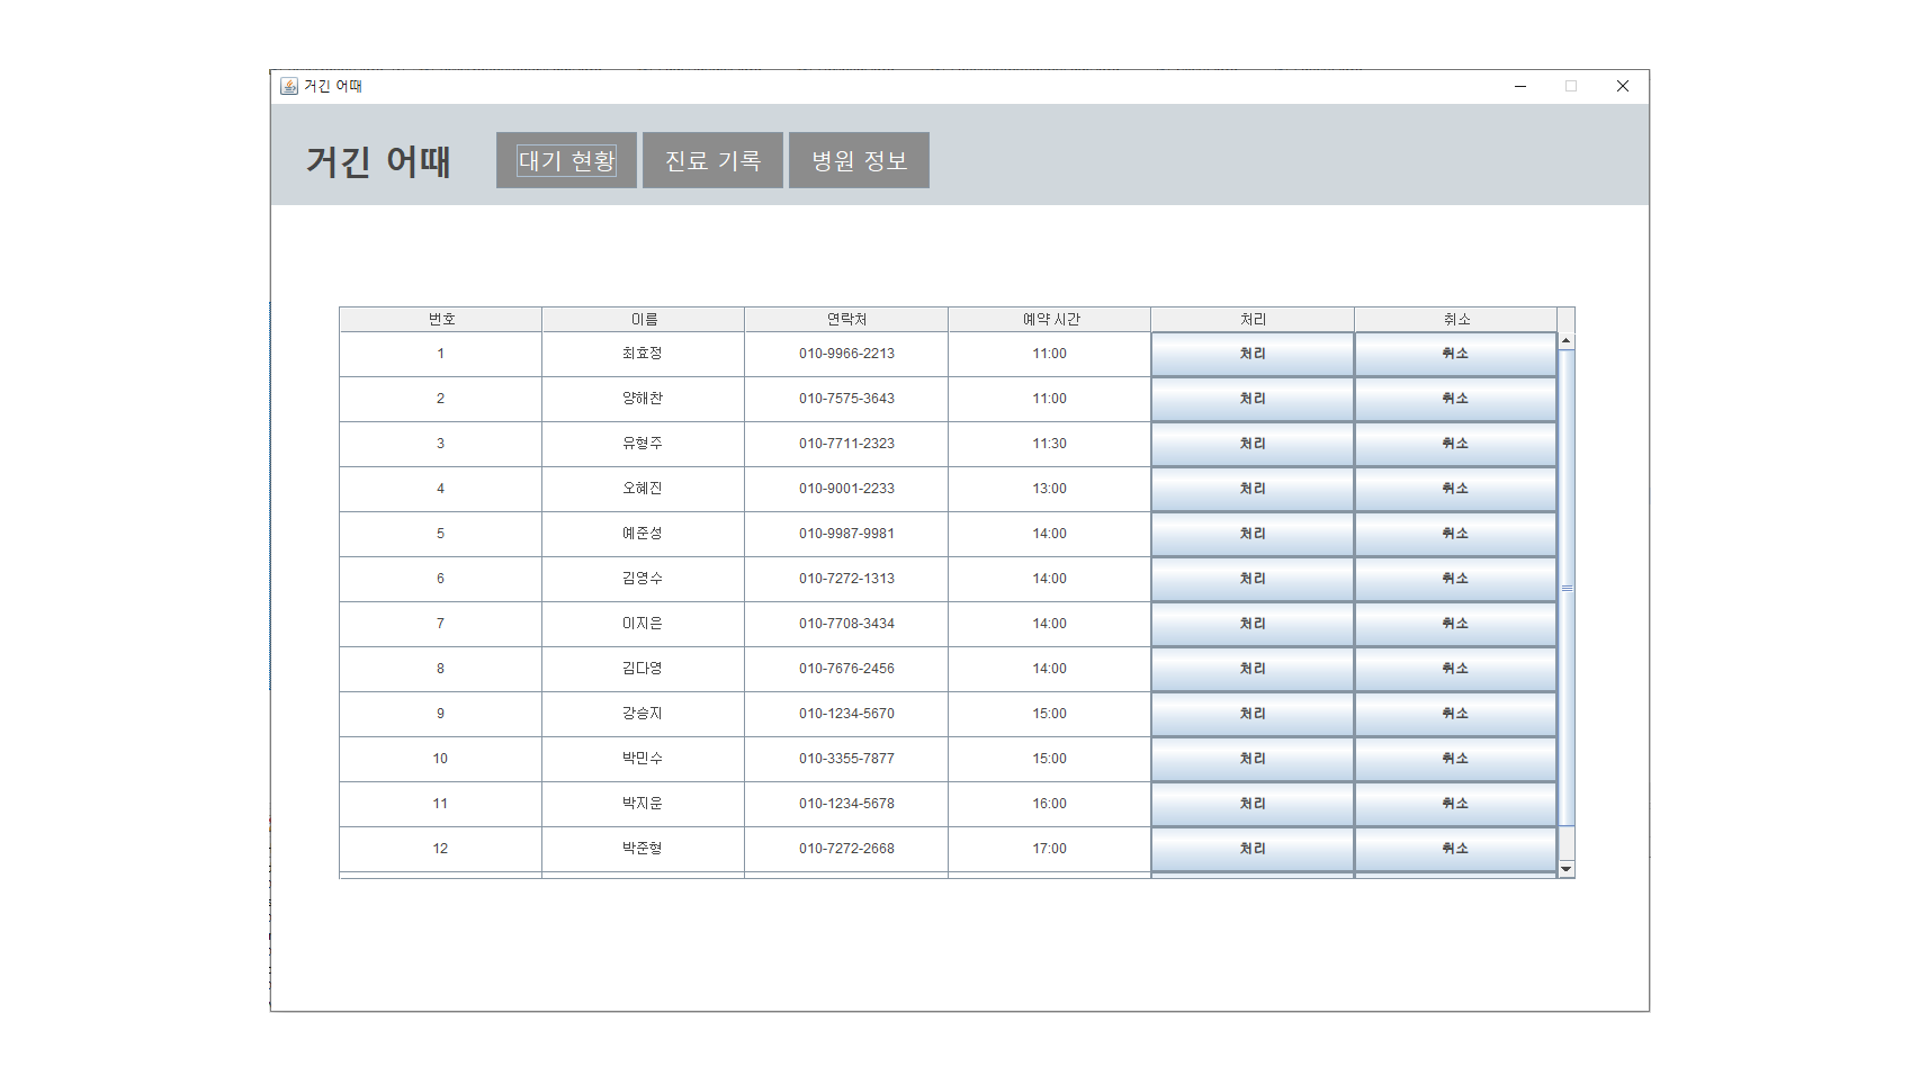The width and height of the screenshot is (1920, 1080).
Task: Select phone cell 010-1234-5670
Action: (846, 714)
